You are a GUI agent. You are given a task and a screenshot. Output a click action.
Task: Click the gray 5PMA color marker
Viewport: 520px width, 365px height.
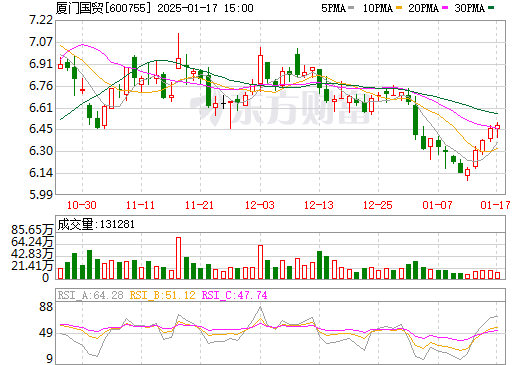coord(351,8)
